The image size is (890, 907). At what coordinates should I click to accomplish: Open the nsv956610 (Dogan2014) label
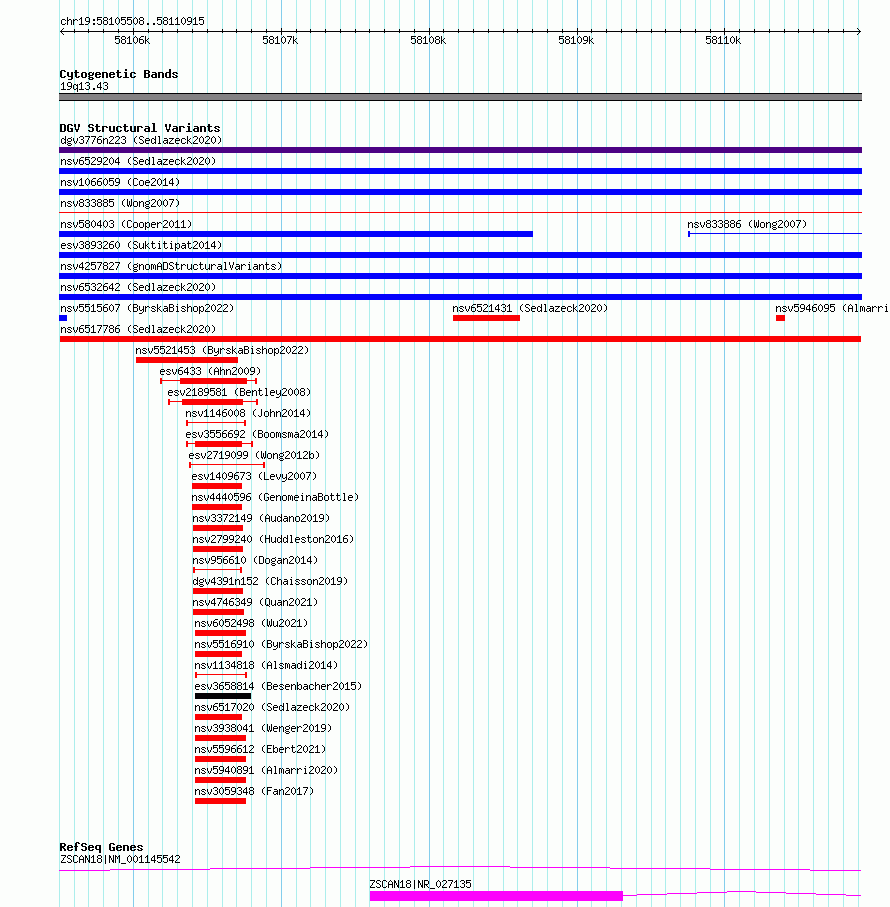coord(255,561)
